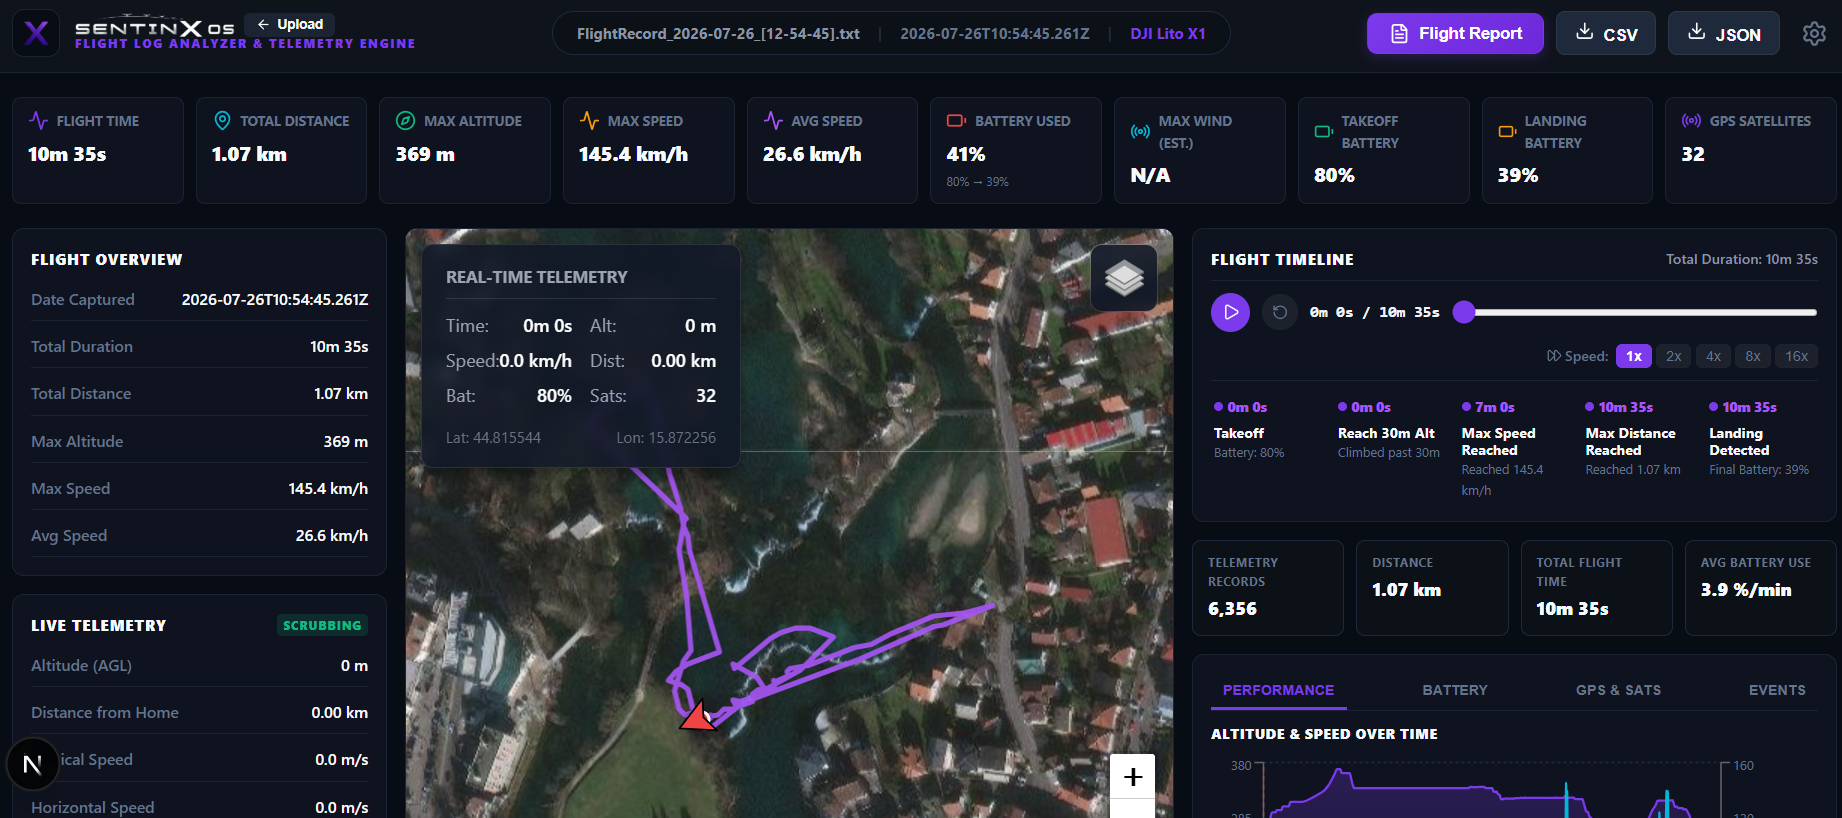Screen dimensions: 1842x818
Task: Click the DJI Lito X1 drone label
Action: [x=1168, y=34]
